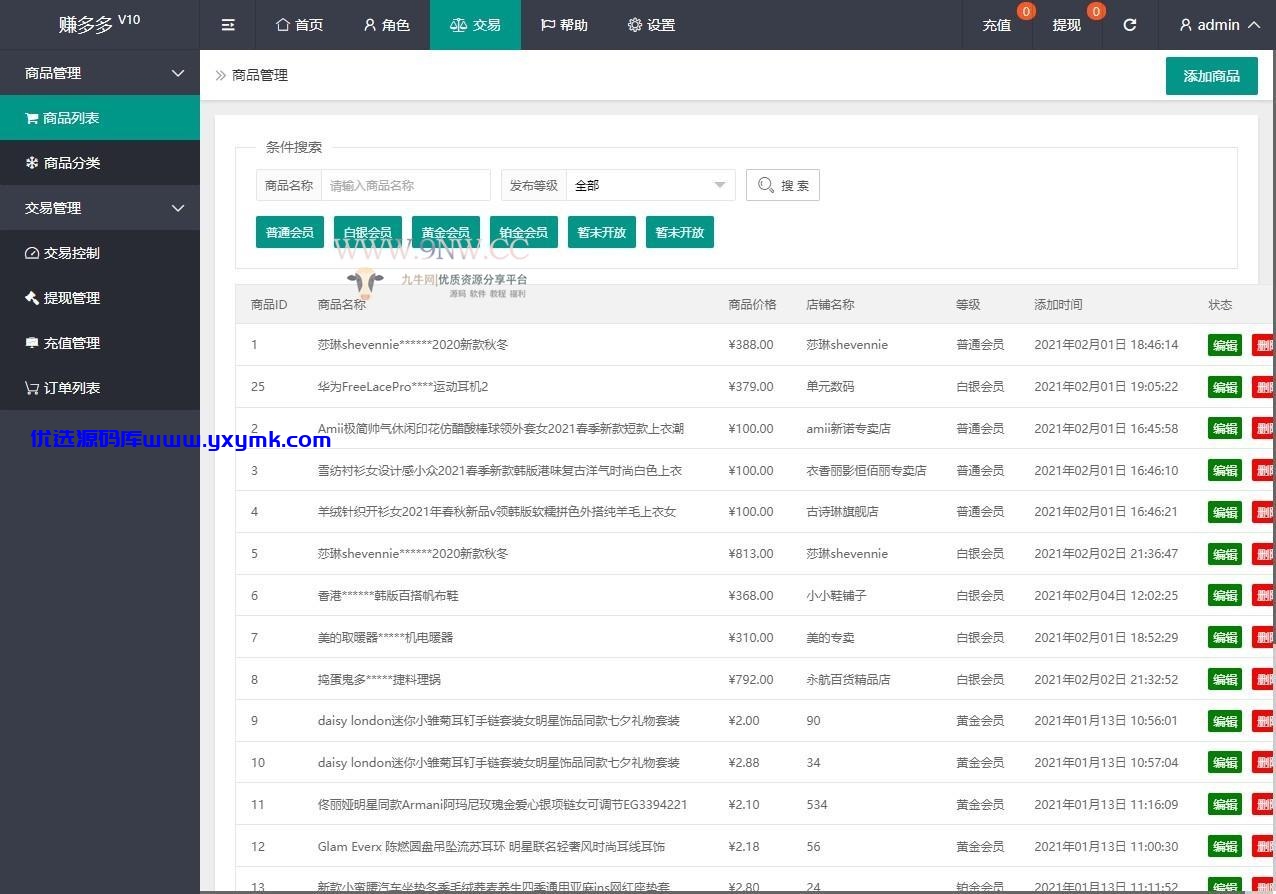Edit product 莎琳shevennie priced ¥388.00

pyautogui.click(x=1225, y=345)
